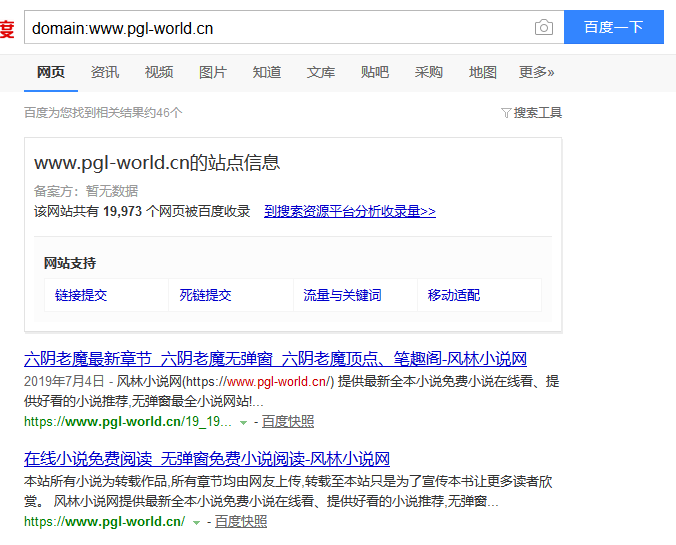Viewport: 676px width, 545px height.
Task: Click the 链接提交 link
Action: 81,295
